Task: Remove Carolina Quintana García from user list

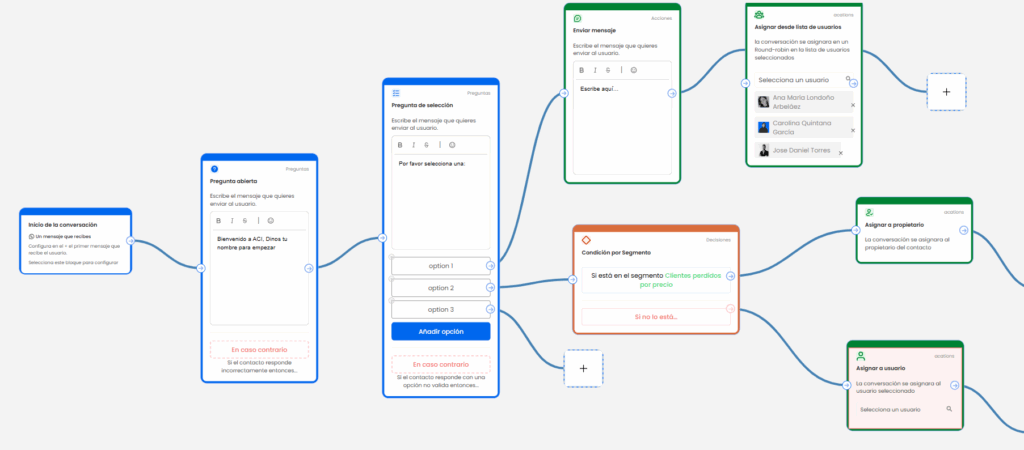Action: 852,128
